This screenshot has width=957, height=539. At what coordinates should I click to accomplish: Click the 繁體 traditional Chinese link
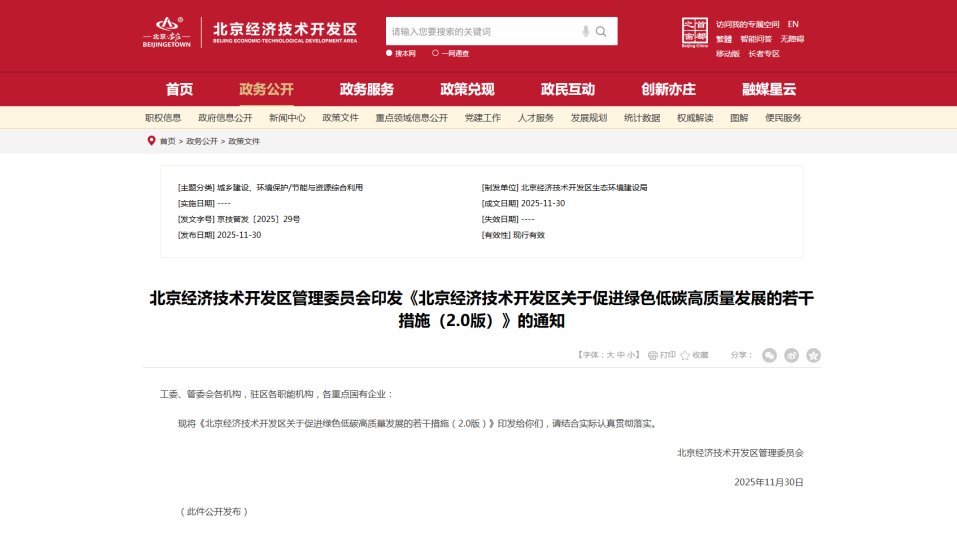724,39
